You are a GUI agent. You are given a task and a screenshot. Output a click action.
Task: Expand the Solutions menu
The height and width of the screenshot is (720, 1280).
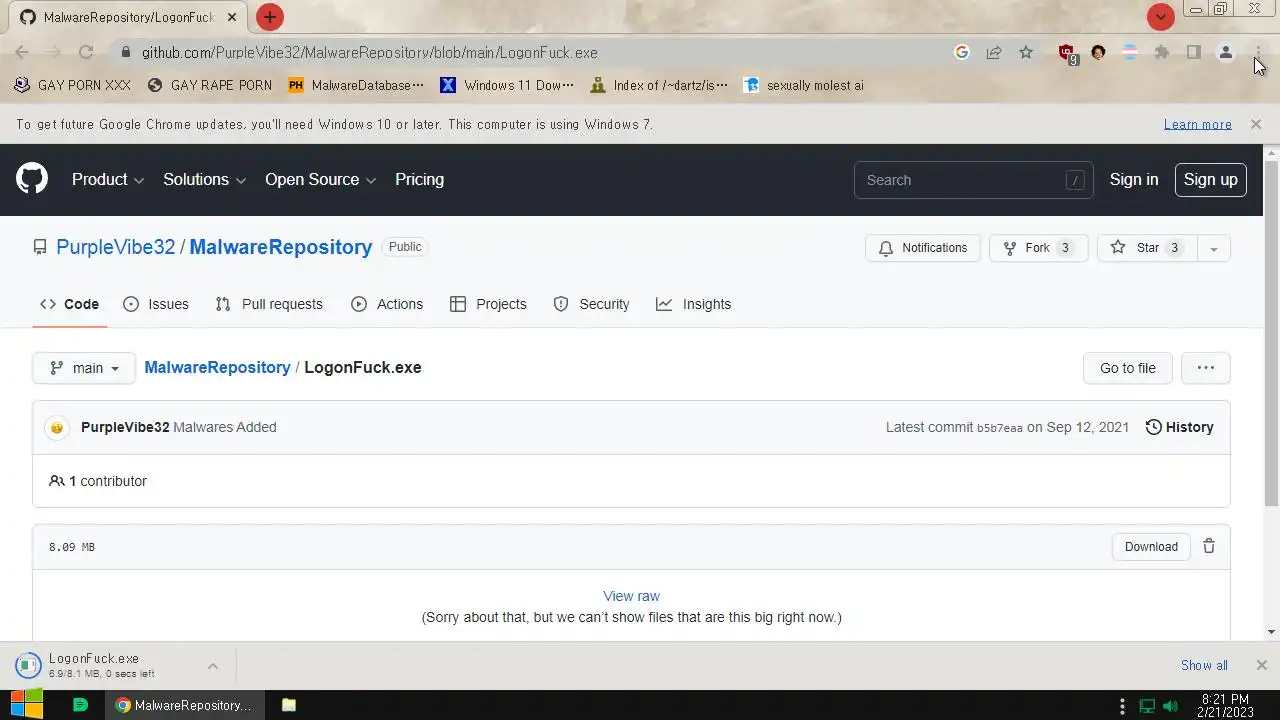(x=206, y=180)
